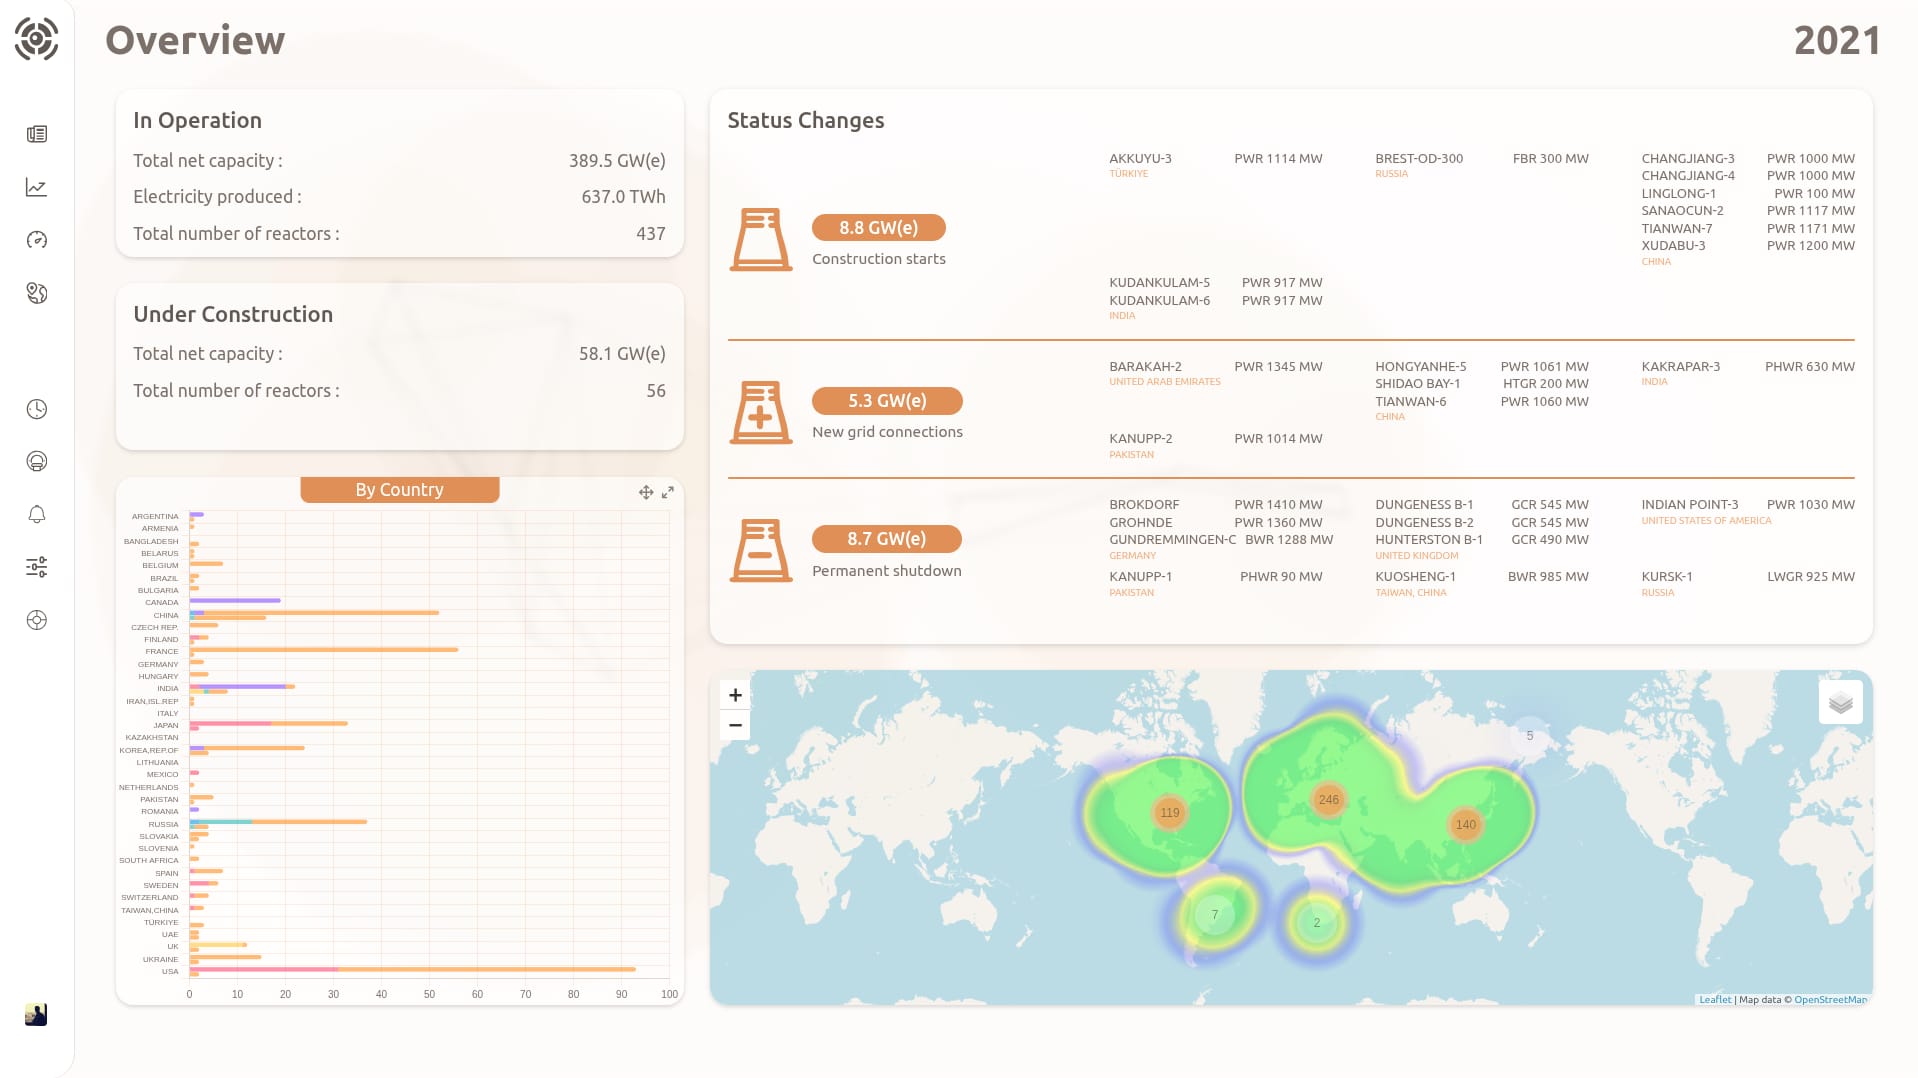The width and height of the screenshot is (1918, 1078).
Task: Open the newspaper overview sidebar icon
Action: coord(37,134)
